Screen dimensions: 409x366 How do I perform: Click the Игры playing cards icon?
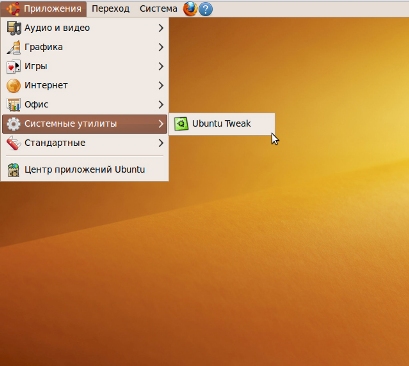click(14, 66)
